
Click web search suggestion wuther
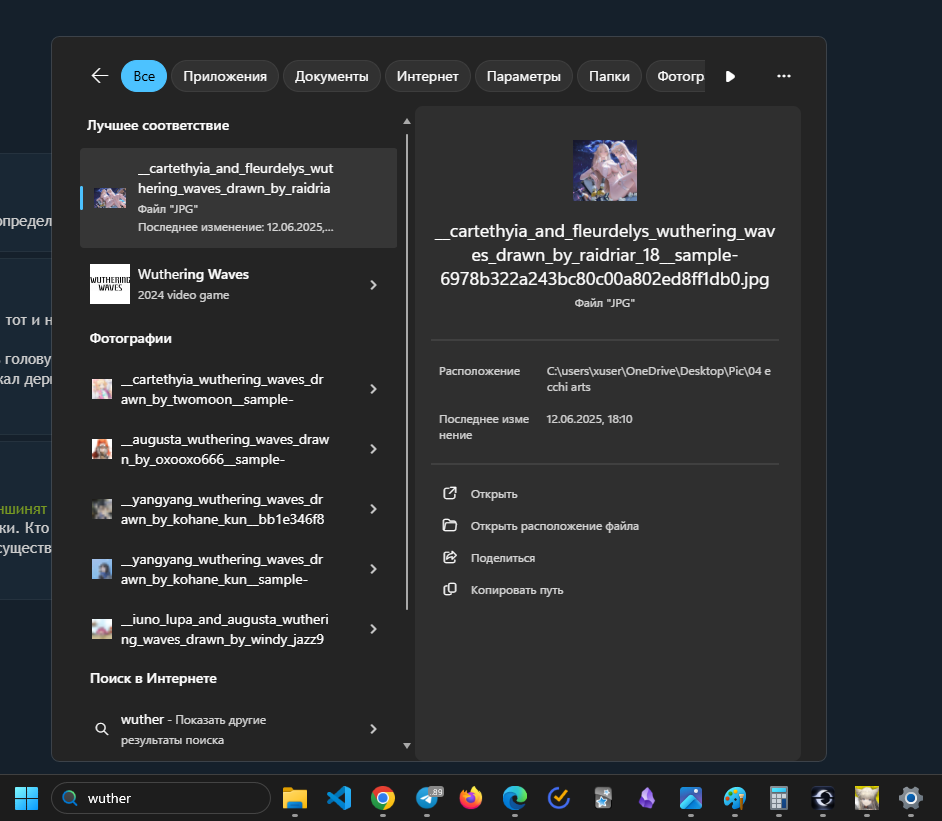point(238,729)
